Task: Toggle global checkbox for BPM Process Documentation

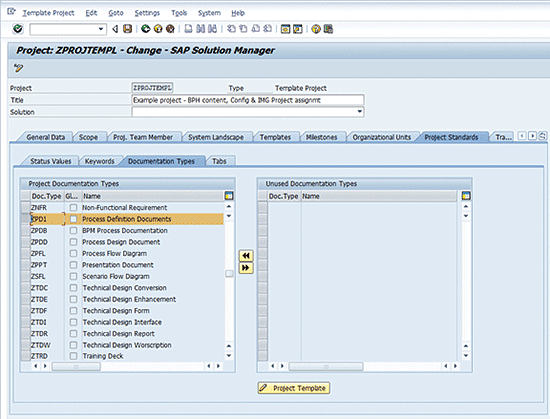Action: [x=73, y=231]
